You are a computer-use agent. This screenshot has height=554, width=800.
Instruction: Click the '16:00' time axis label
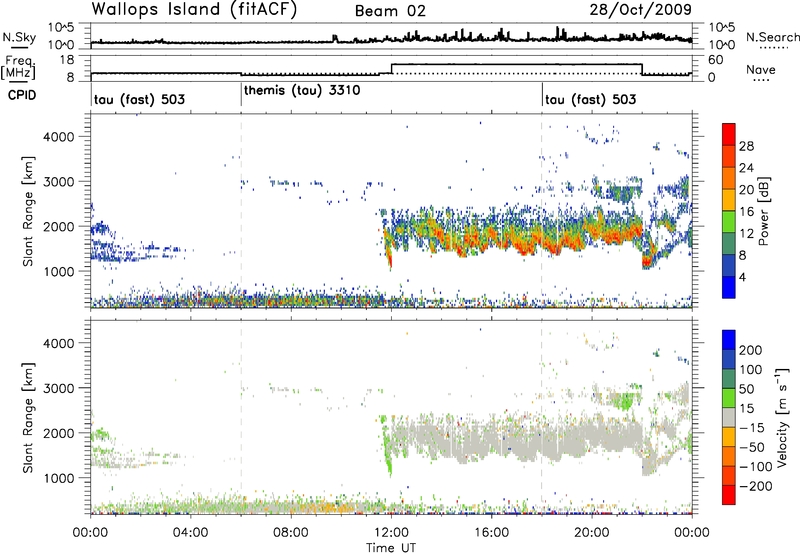tap(491, 533)
